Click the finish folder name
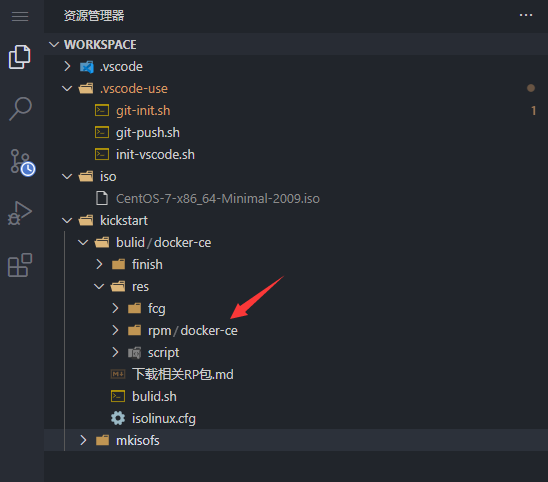 147,265
